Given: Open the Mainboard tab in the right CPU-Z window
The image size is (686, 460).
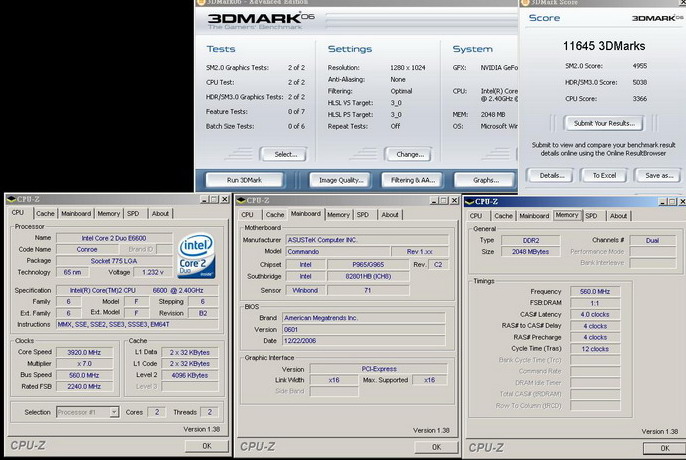Looking at the screenshot, I should (534, 215).
